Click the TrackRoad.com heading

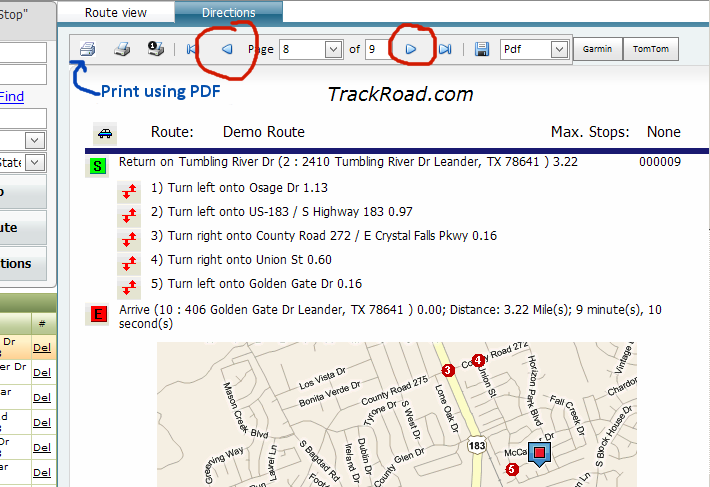[400, 94]
